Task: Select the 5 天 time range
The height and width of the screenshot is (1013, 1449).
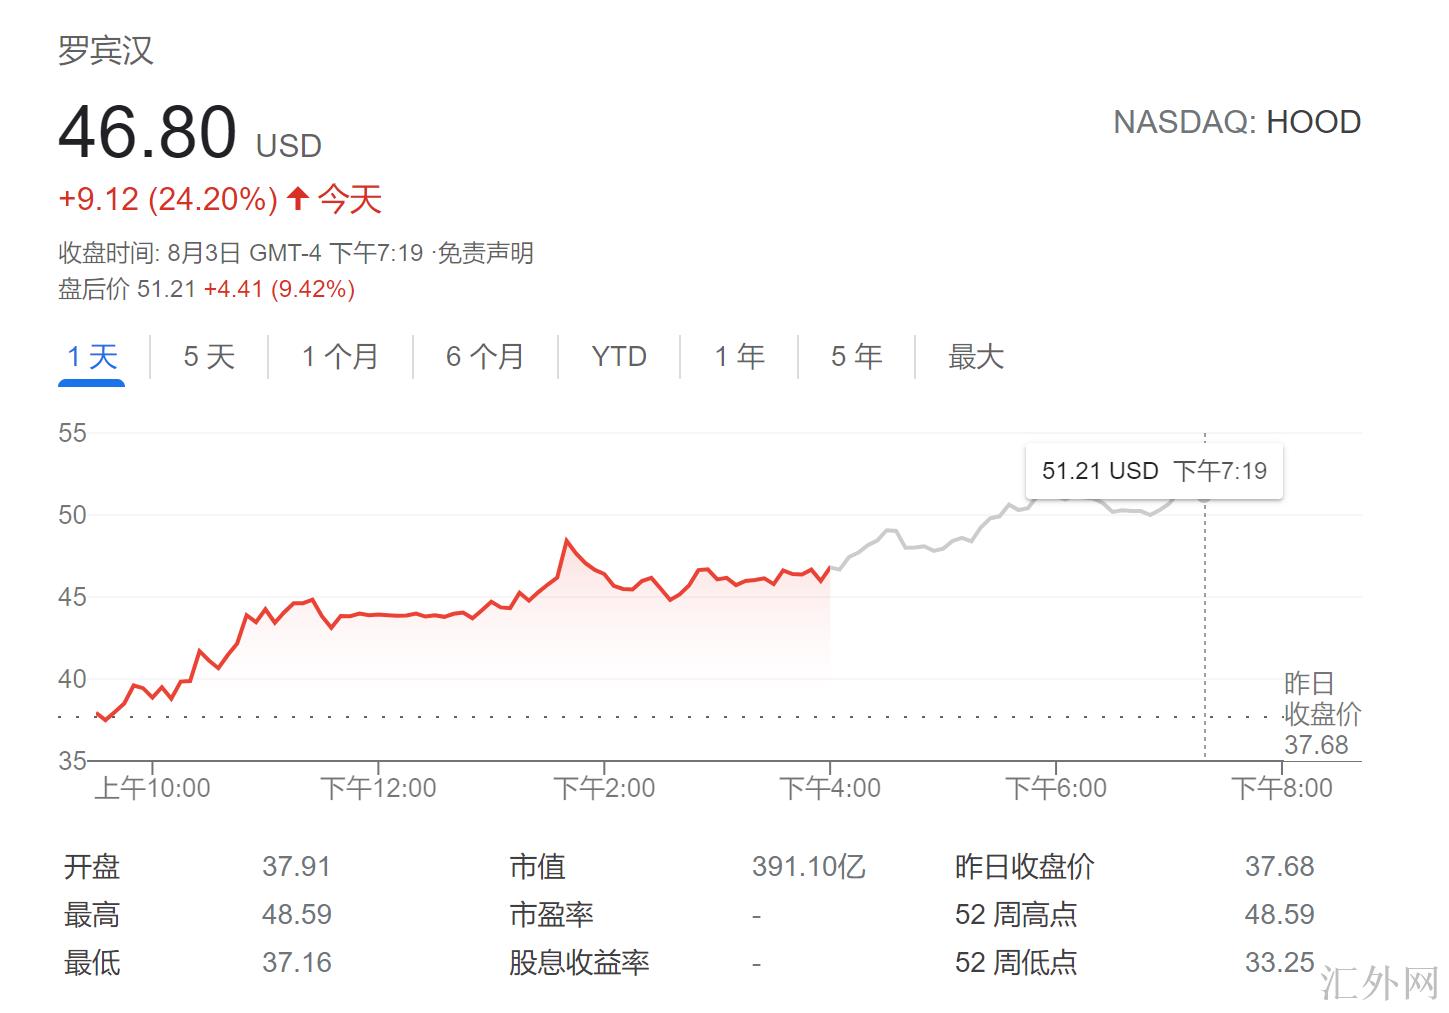Action: [209, 357]
